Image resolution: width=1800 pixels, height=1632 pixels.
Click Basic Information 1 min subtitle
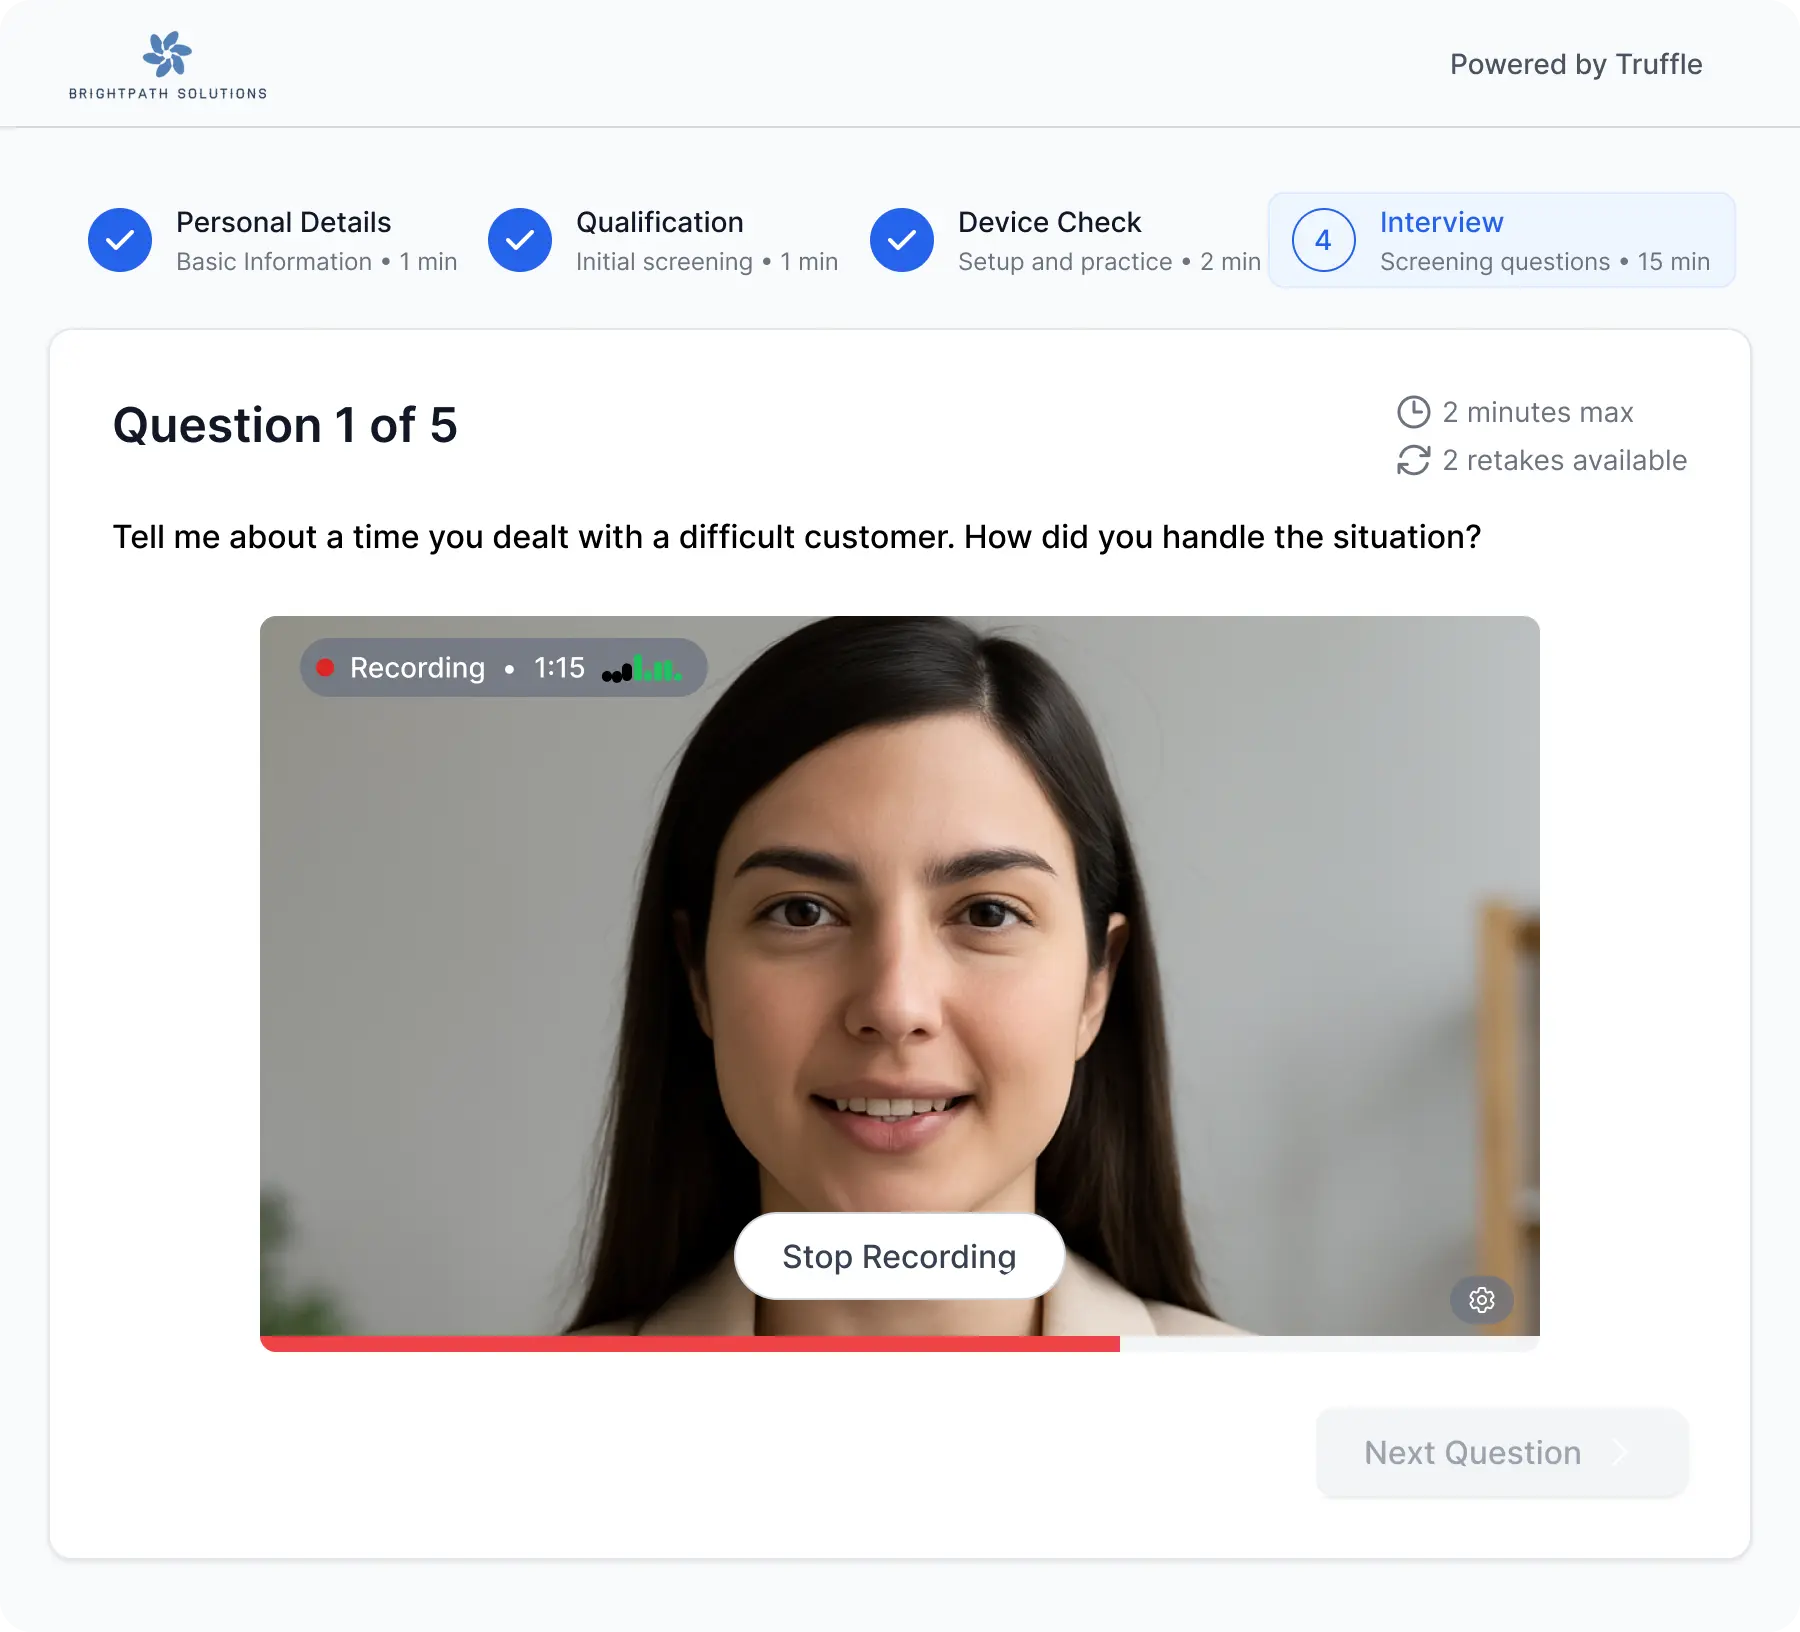(x=317, y=262)
